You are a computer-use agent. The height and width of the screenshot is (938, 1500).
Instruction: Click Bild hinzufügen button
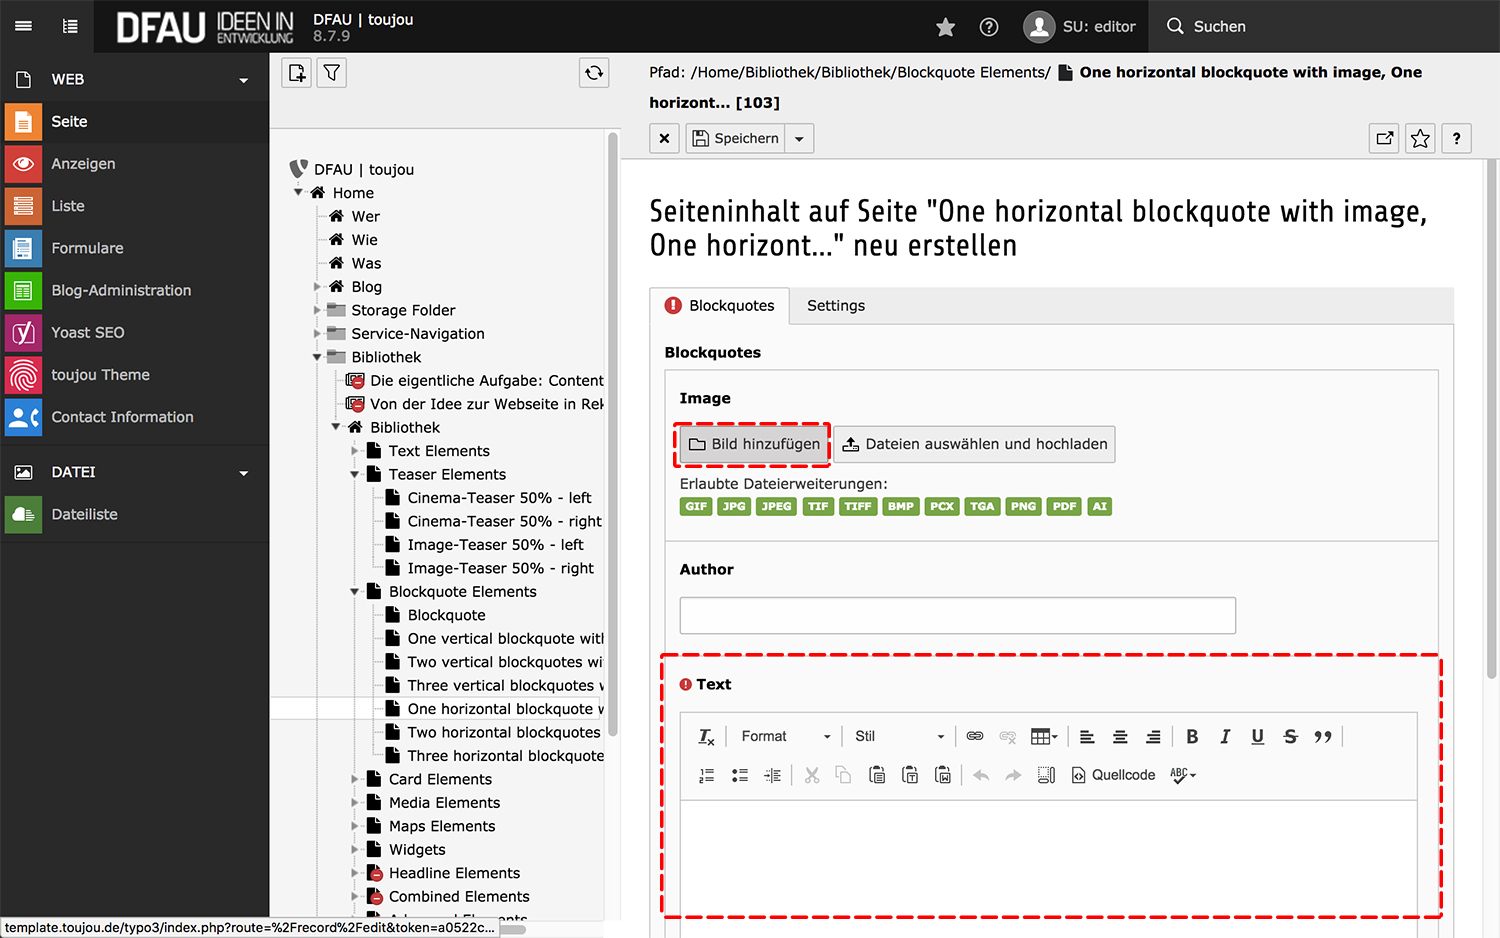coord(755,444)
